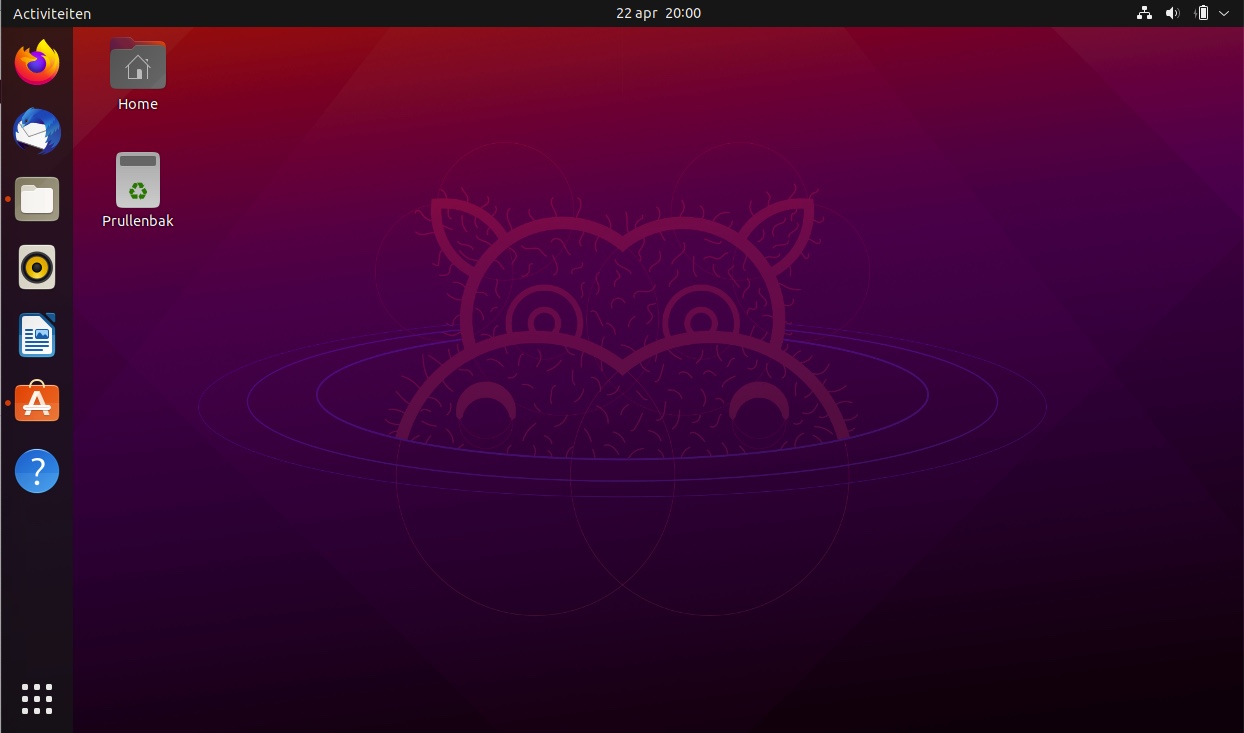Click the hippo mascot on the wallpaper
Screen dimensions: 1244x733
pyautogui.click(x=622, y=330)
